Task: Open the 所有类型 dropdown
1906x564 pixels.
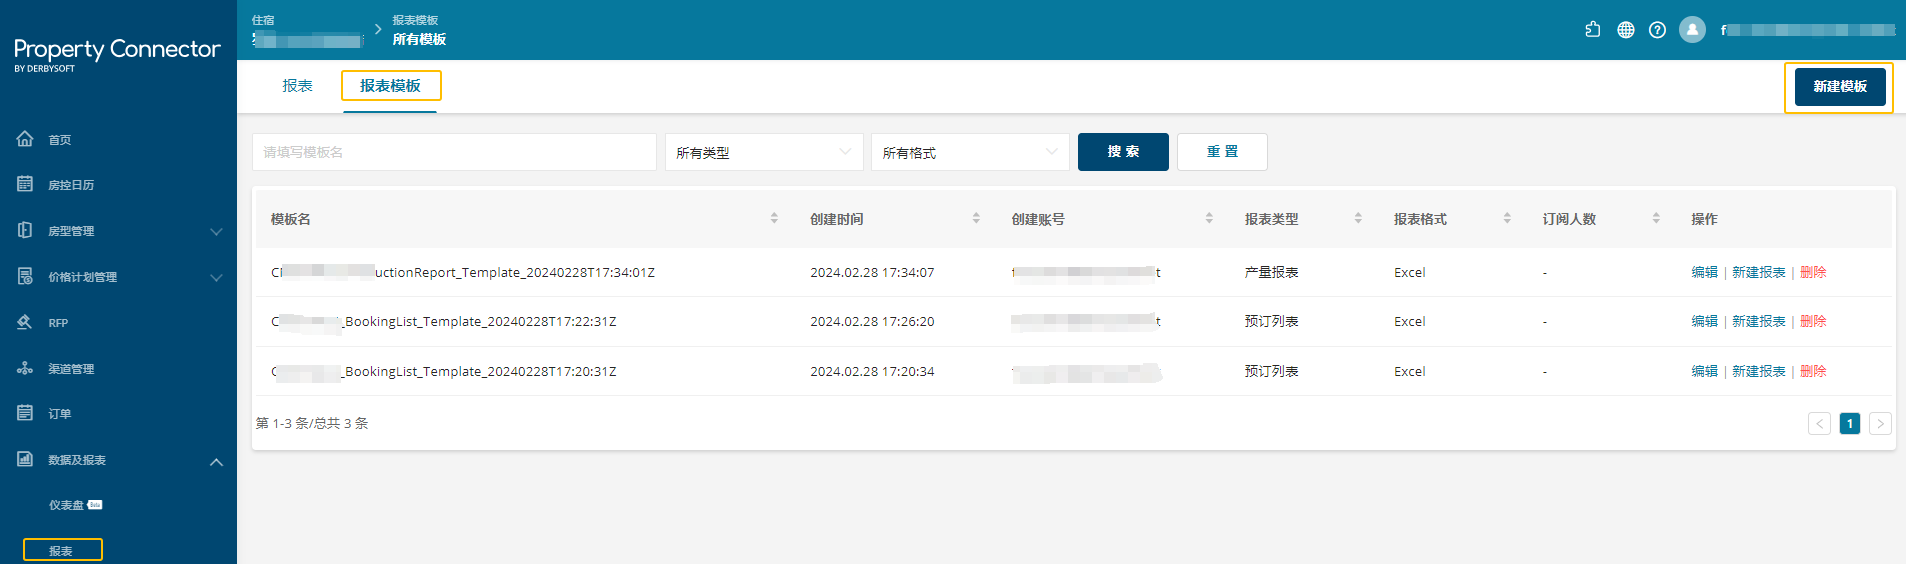Action: (764, 152)
